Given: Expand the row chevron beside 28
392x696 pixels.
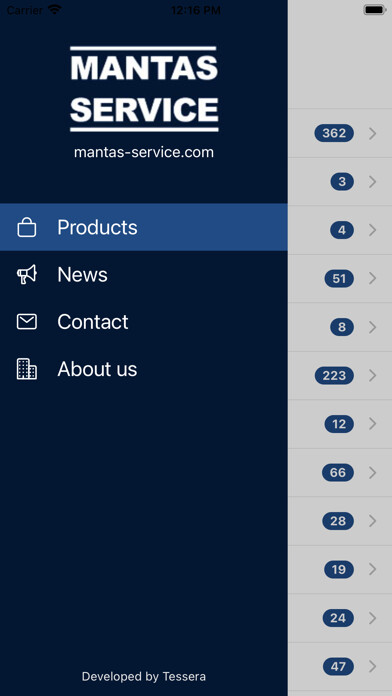Looking at the screenshot, I should pos(372,521).
